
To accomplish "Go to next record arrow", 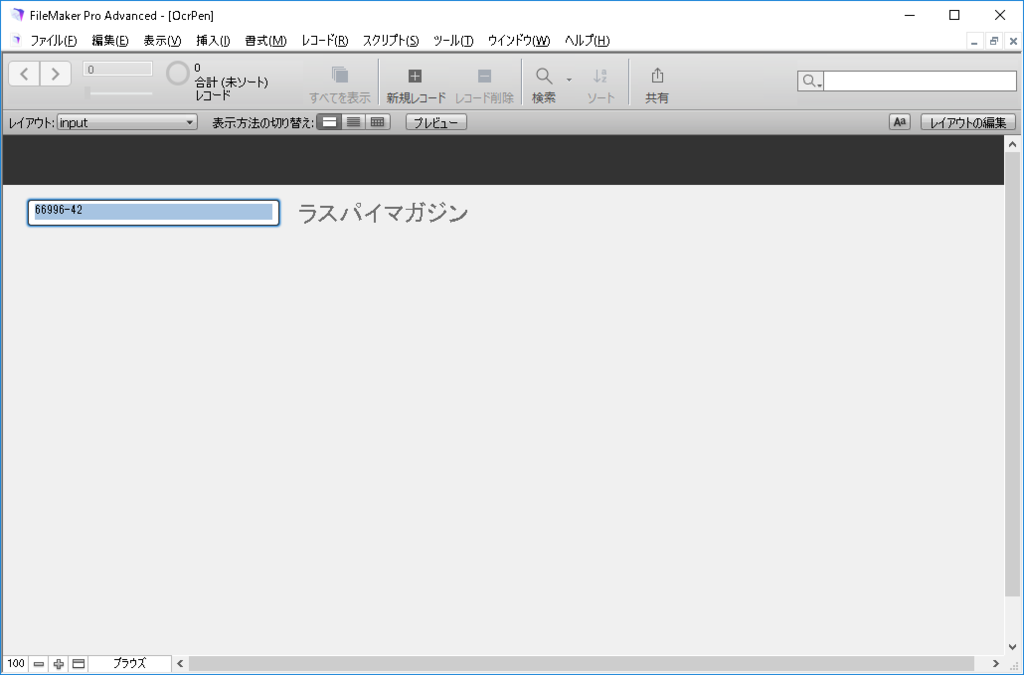I will click(x=56, y=74).
